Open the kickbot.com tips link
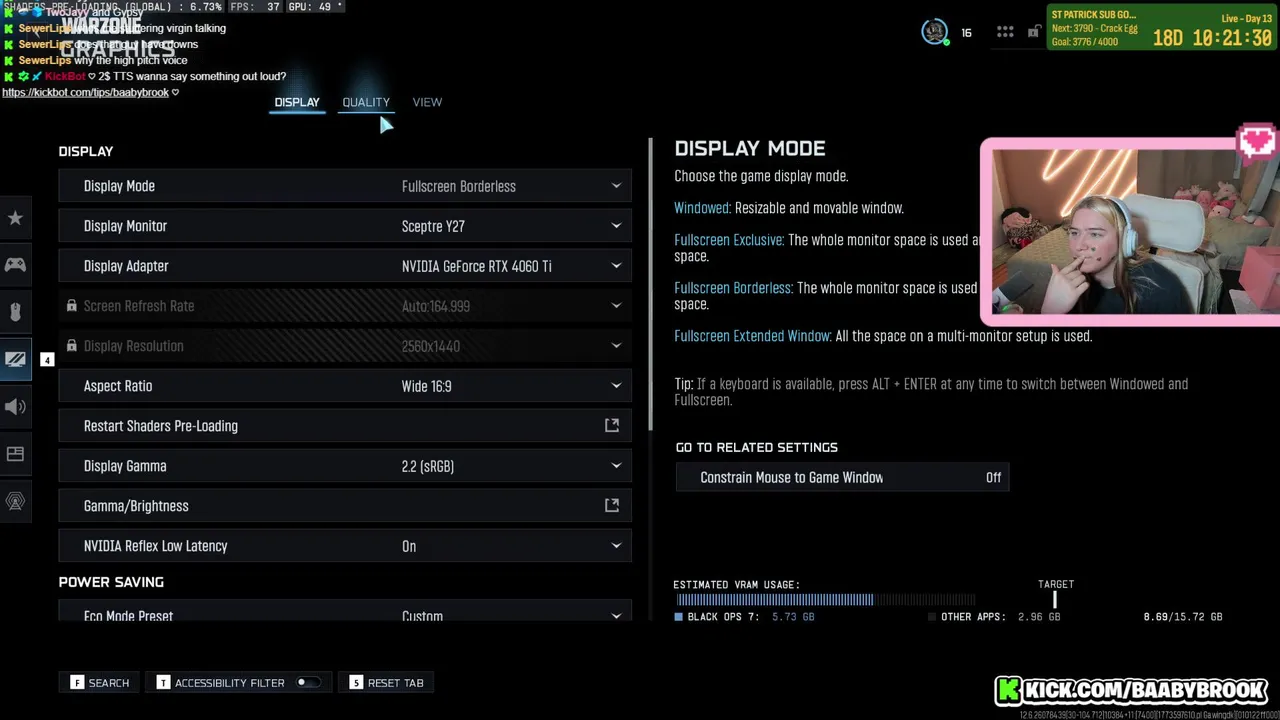 86,92
